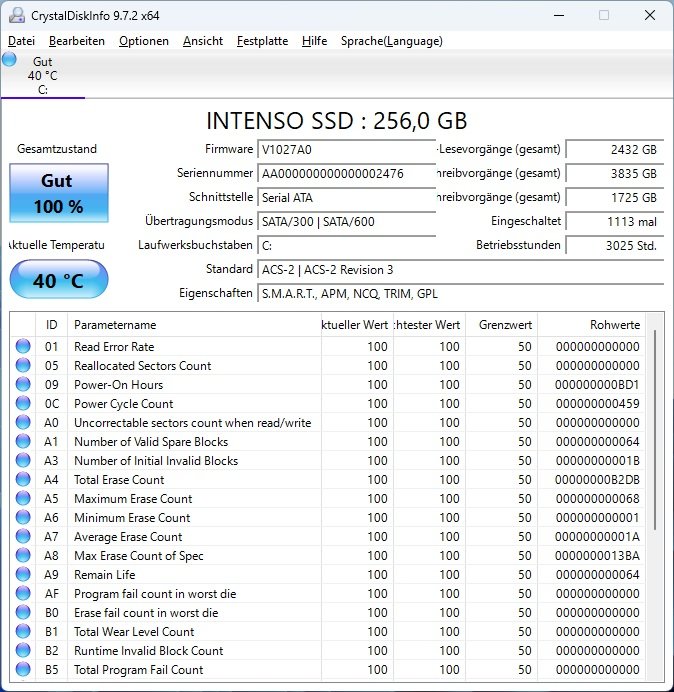
Task: Click status orb beside Total Wear Level Count
Action: [x=23, y=631]
